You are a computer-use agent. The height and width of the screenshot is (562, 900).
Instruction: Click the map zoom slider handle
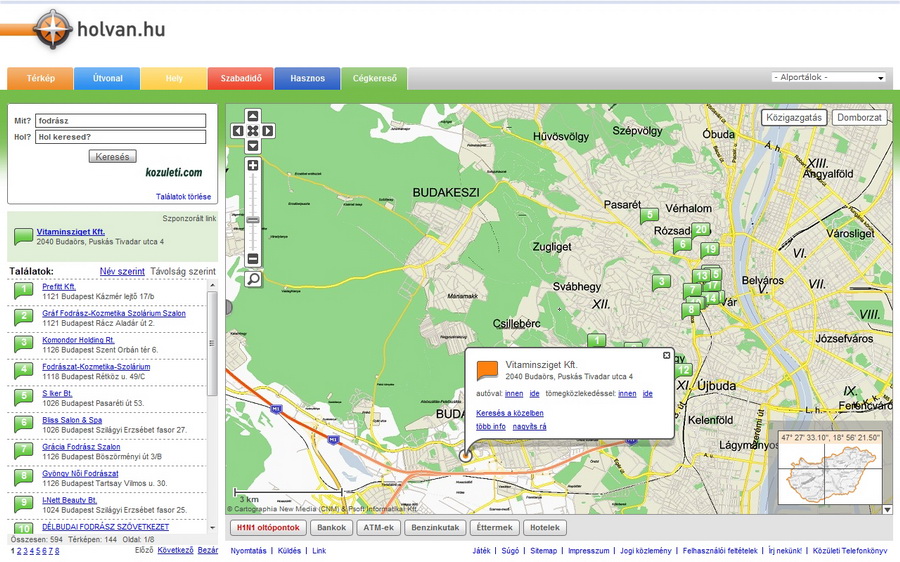tap(253, 220)
